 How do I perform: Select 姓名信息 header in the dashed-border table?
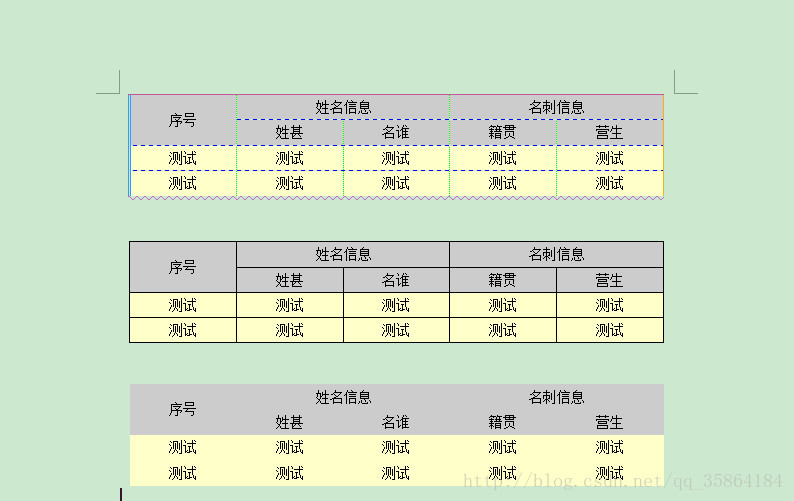[343, 107]
